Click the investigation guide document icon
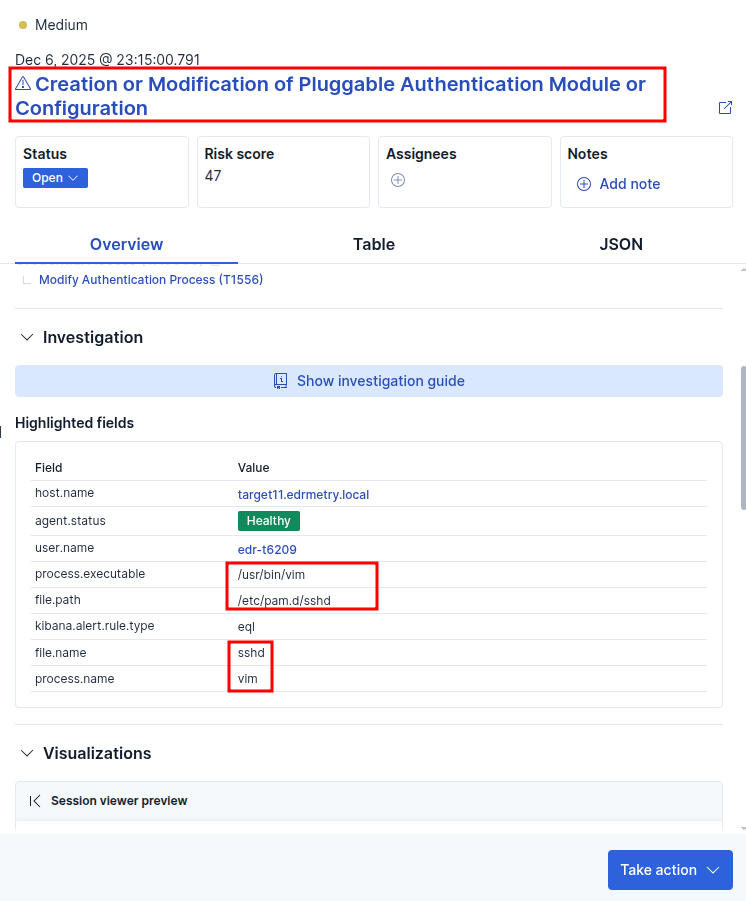 [281, 381]
